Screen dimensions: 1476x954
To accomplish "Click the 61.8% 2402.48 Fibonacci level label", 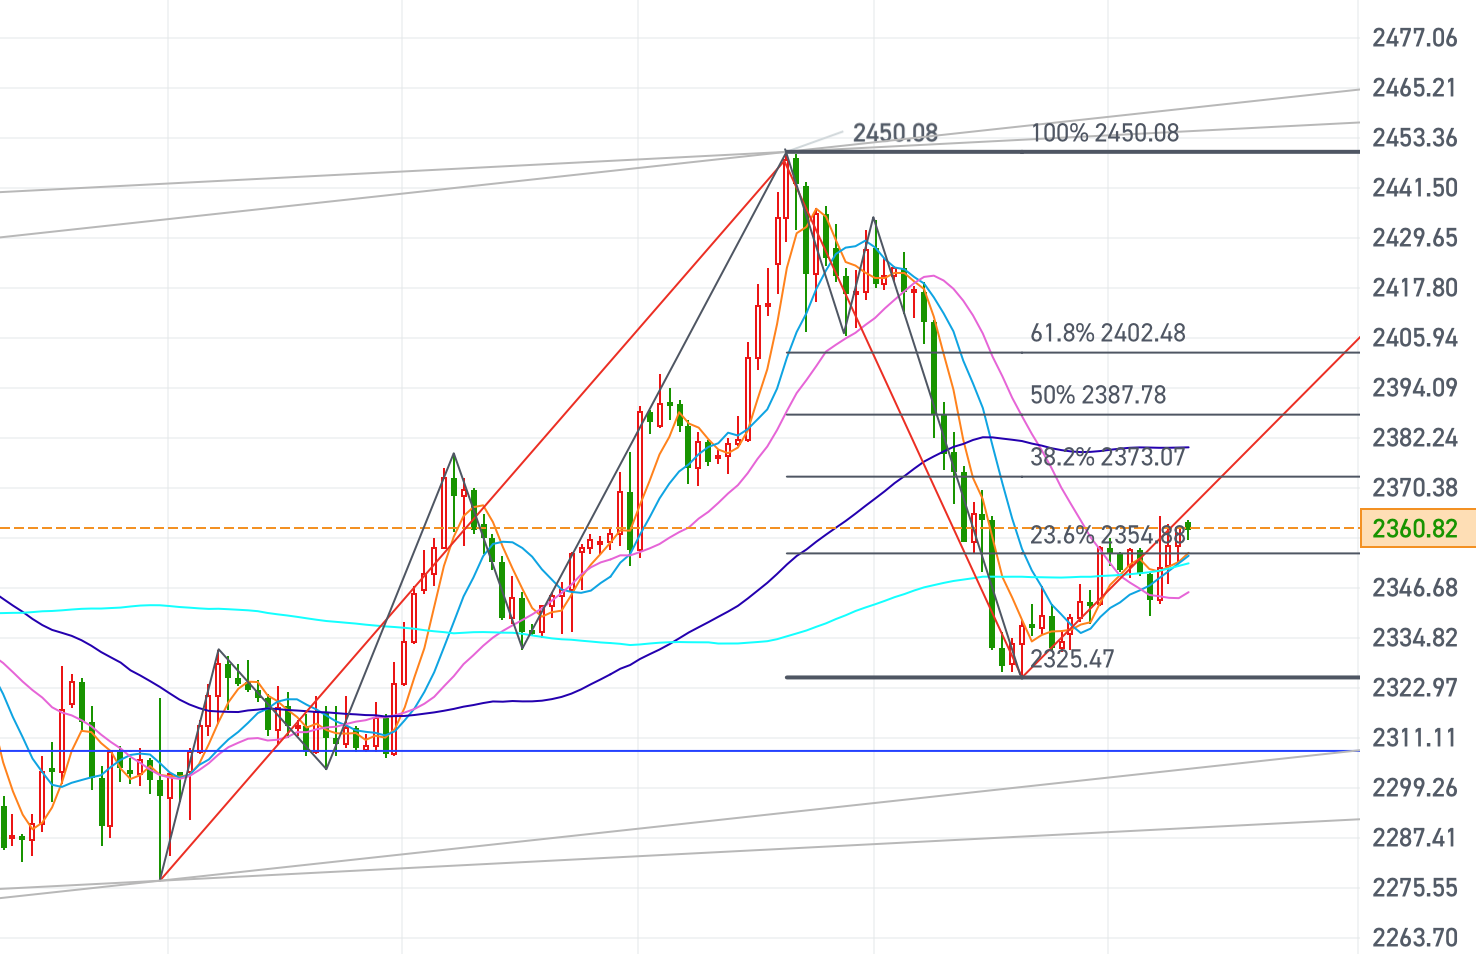I will coord(1108,333).
